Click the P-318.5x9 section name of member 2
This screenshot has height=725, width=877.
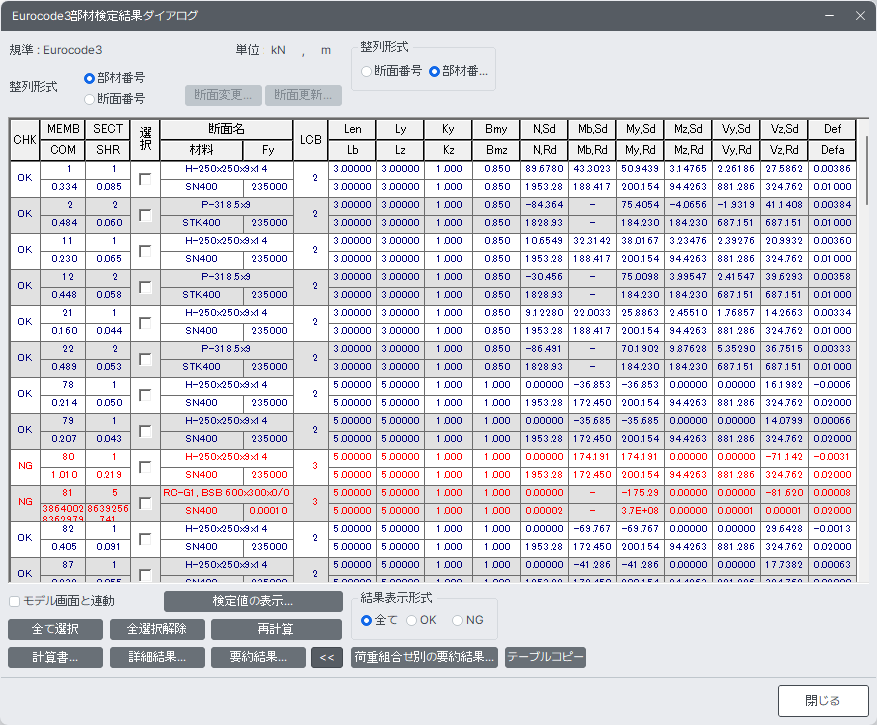pyautogui.click(x=227, y=205)
